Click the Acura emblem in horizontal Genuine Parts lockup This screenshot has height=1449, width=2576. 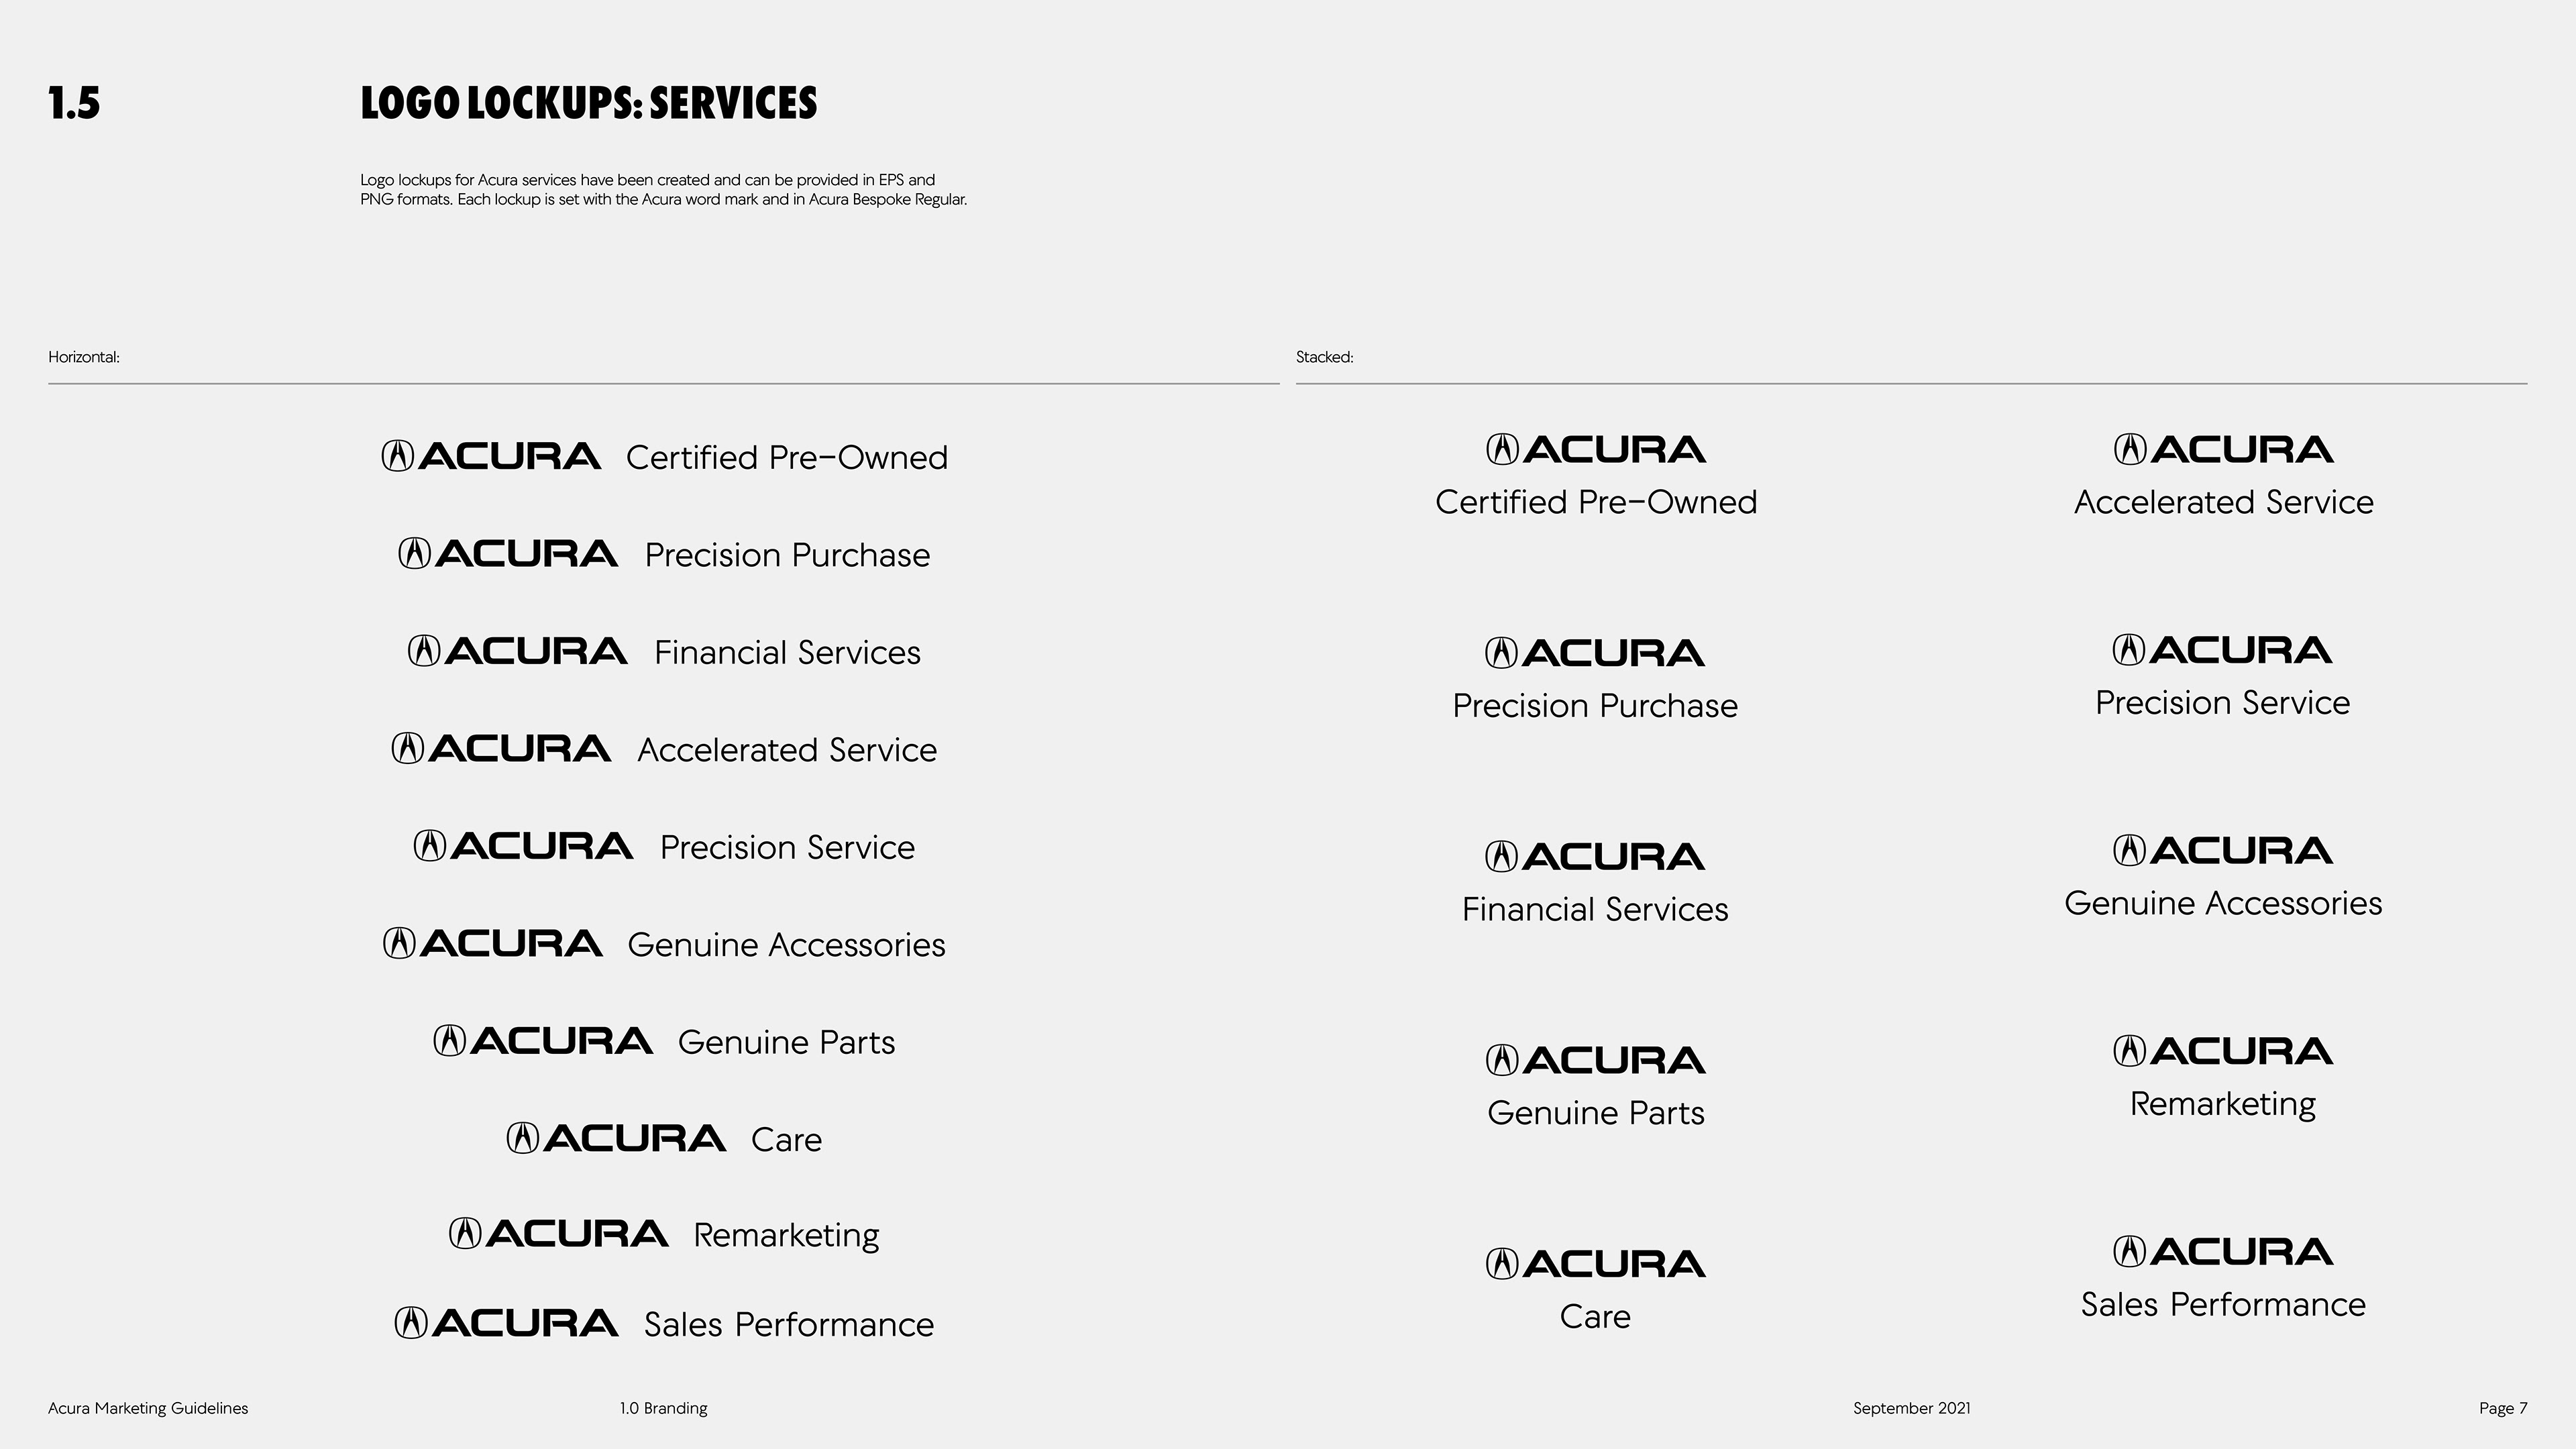click(449, 1041)
